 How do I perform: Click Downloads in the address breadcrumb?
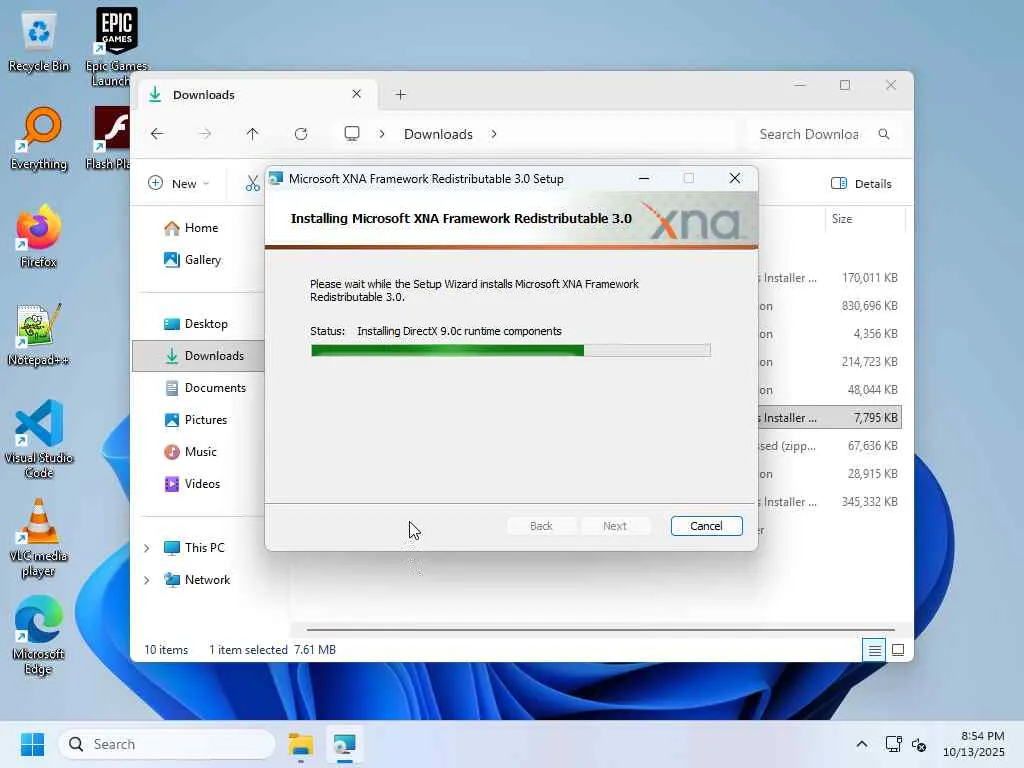(438, 134)
